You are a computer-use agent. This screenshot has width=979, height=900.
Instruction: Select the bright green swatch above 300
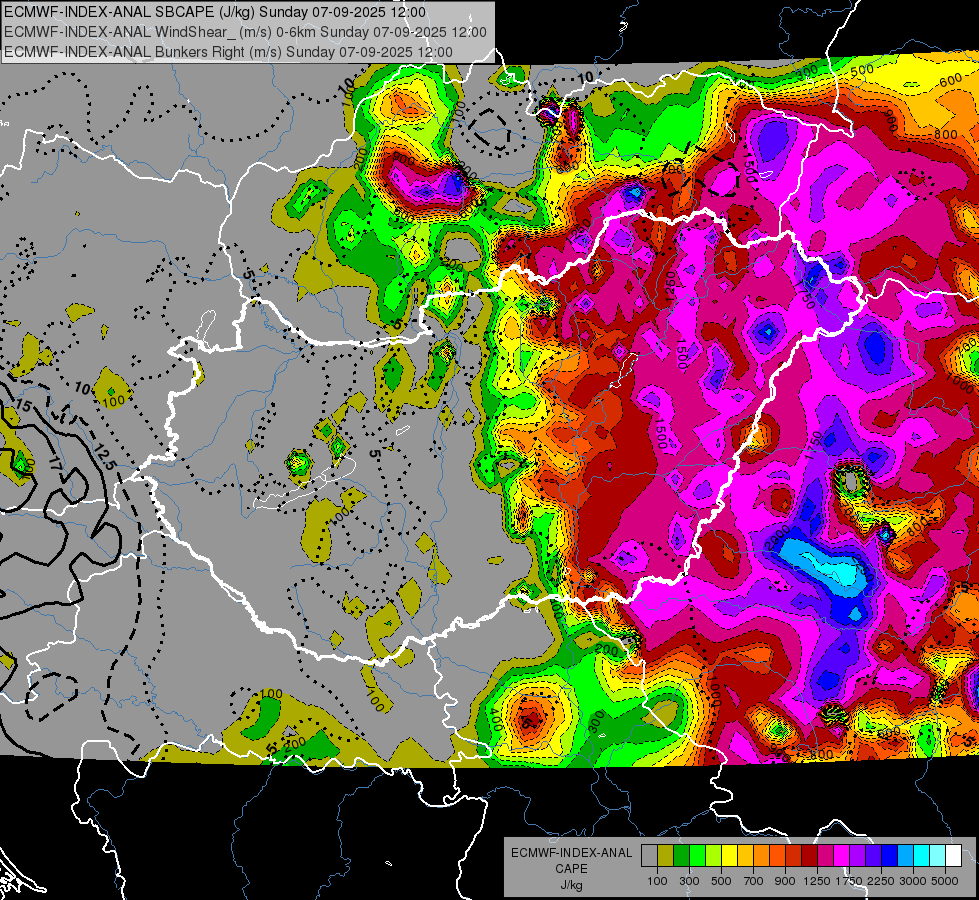point(697,855)
